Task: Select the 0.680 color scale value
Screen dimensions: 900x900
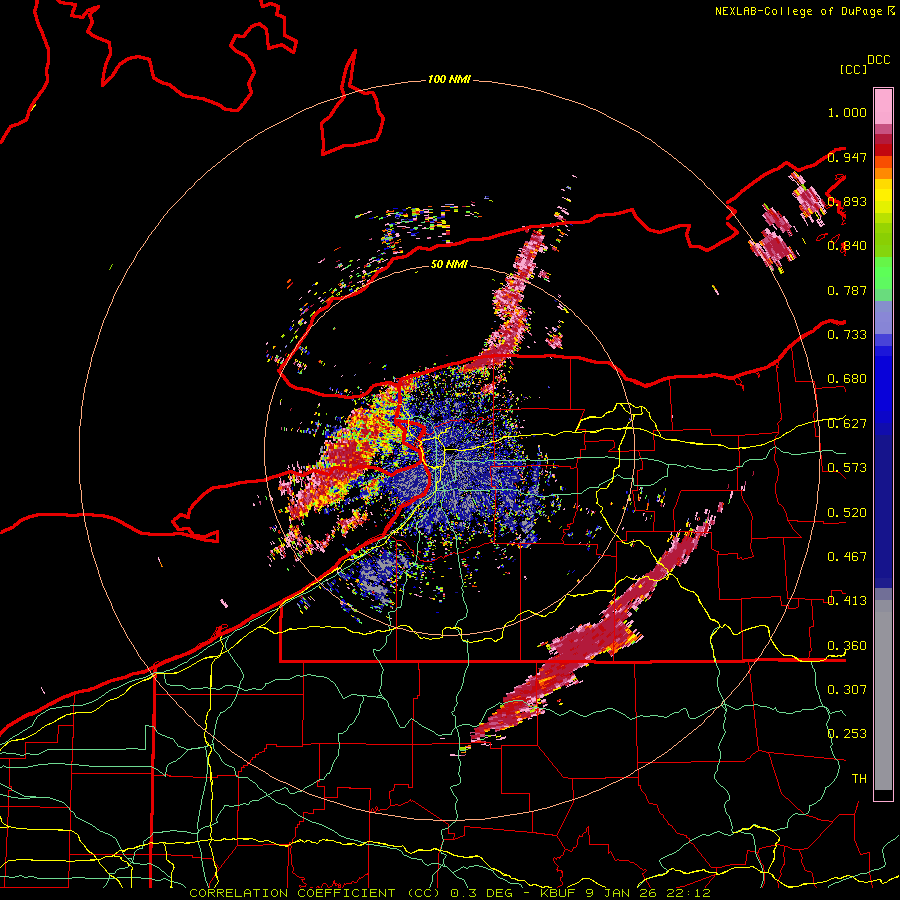Action: [x=847, y=379]
